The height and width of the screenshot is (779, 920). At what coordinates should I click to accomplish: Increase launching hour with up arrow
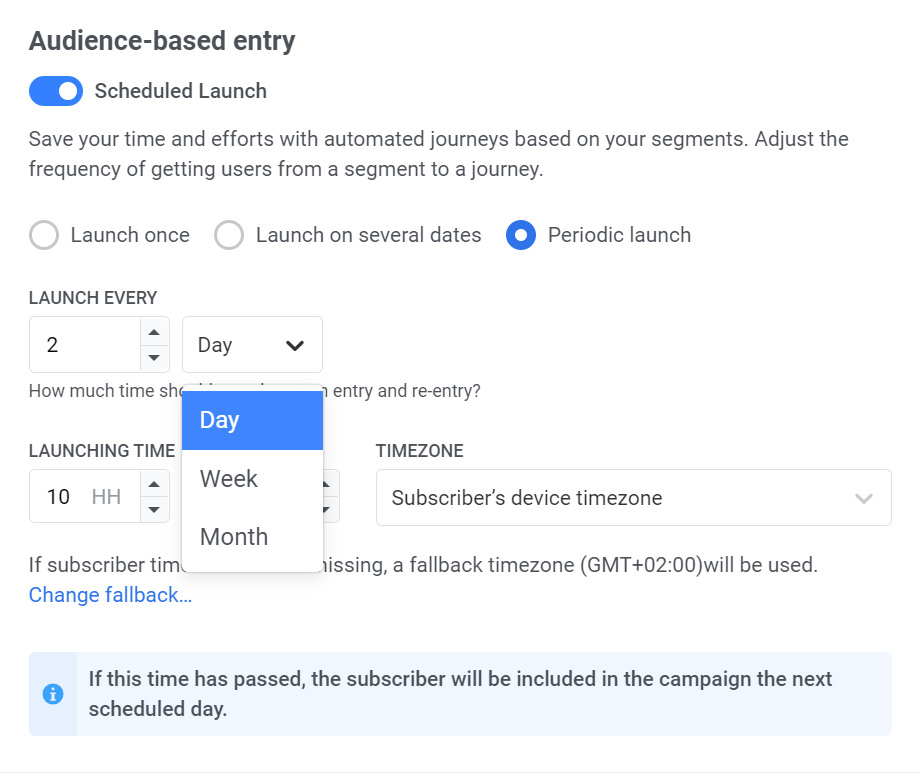point(154,485)
